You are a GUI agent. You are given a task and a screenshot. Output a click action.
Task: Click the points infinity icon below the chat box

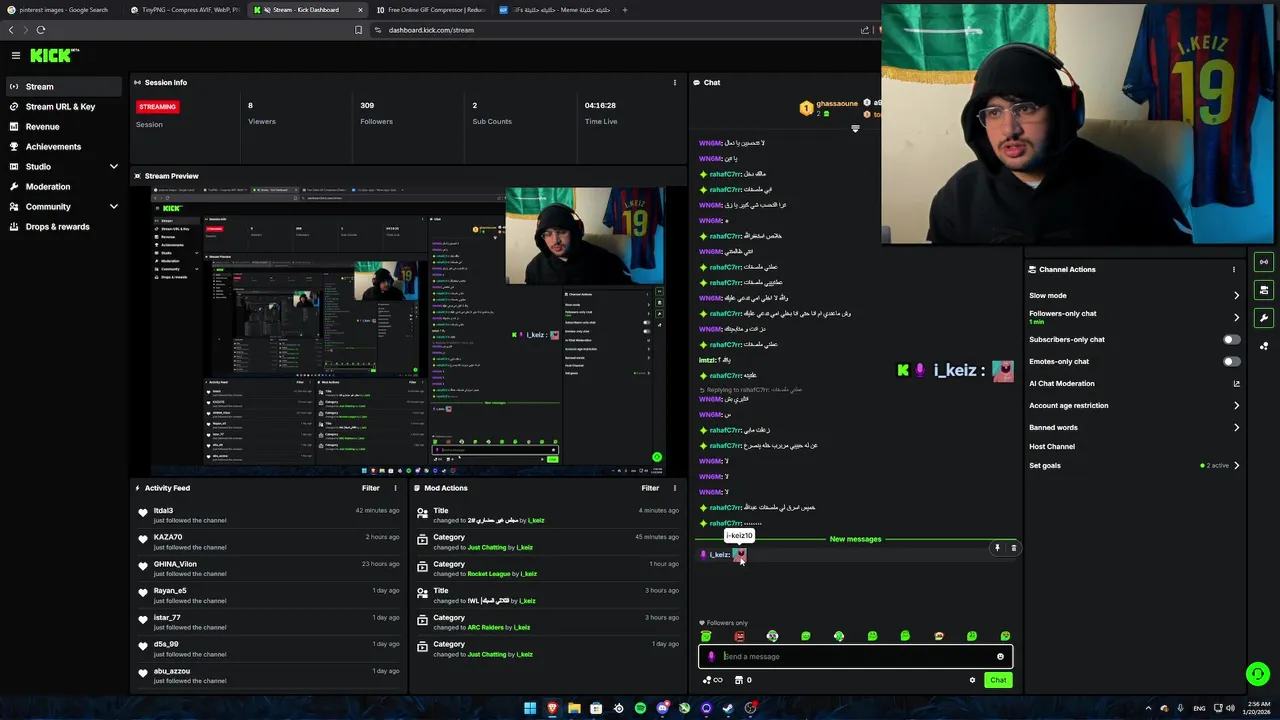point(712,680)
